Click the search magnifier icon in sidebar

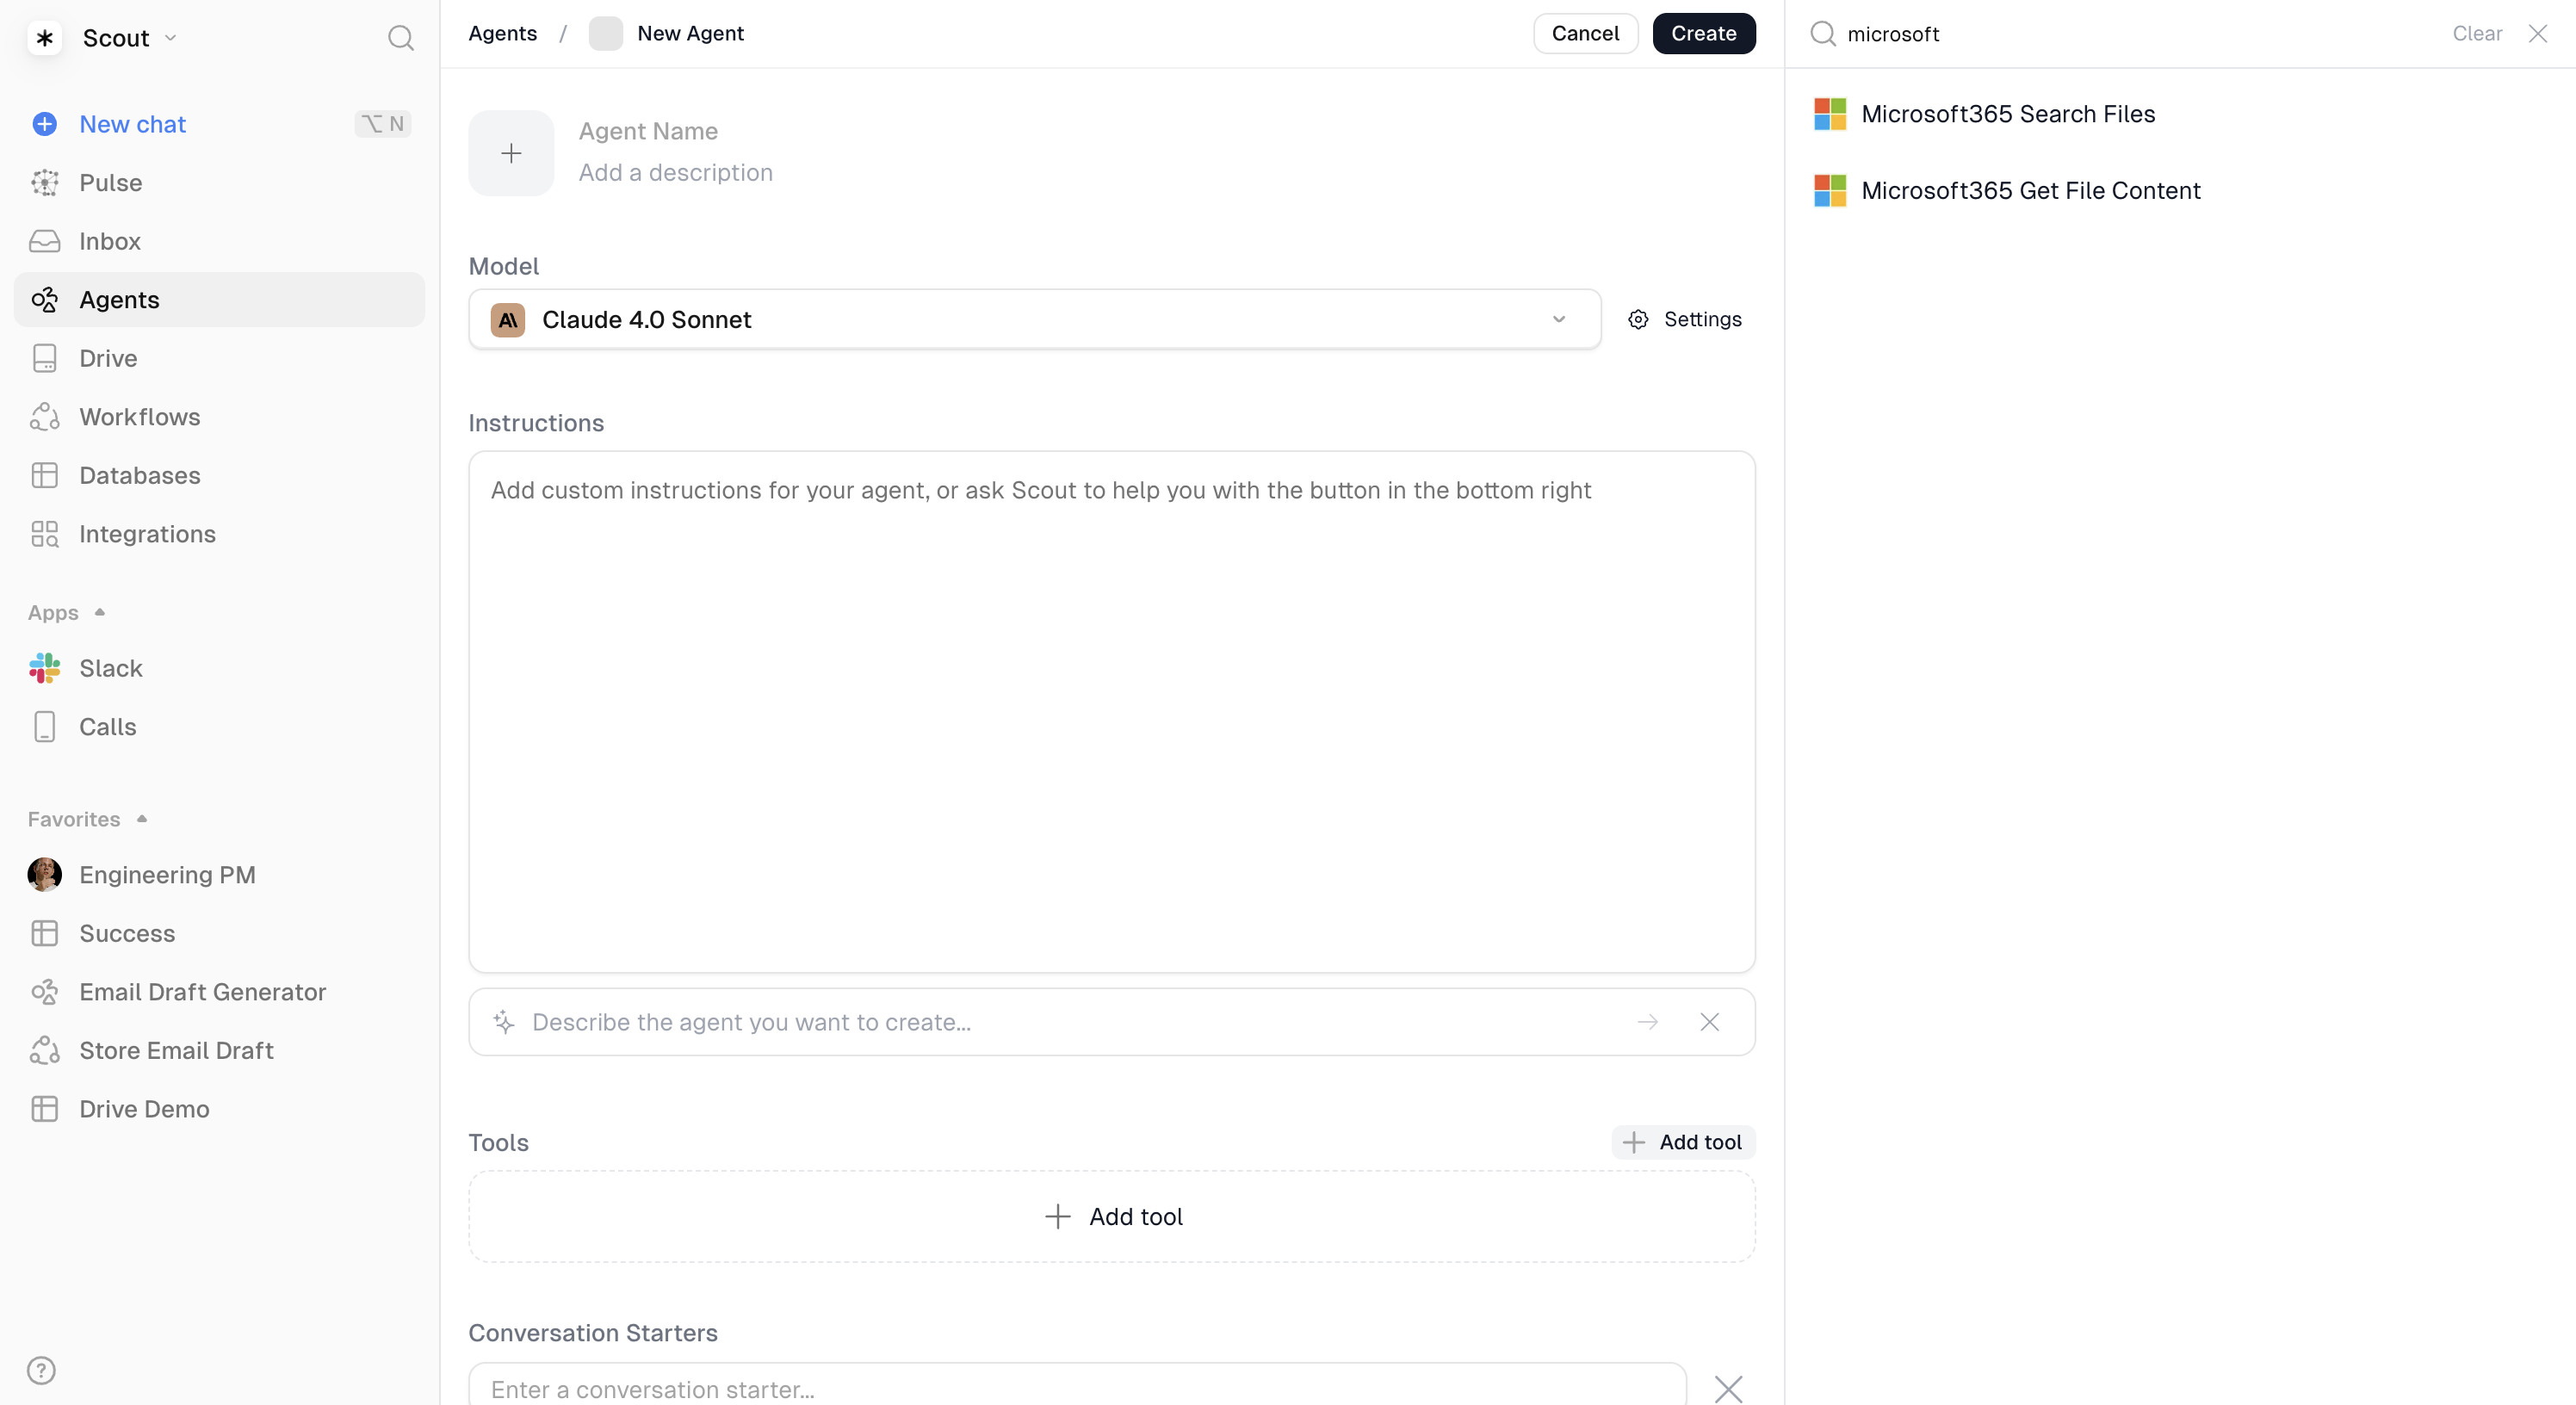400,38
